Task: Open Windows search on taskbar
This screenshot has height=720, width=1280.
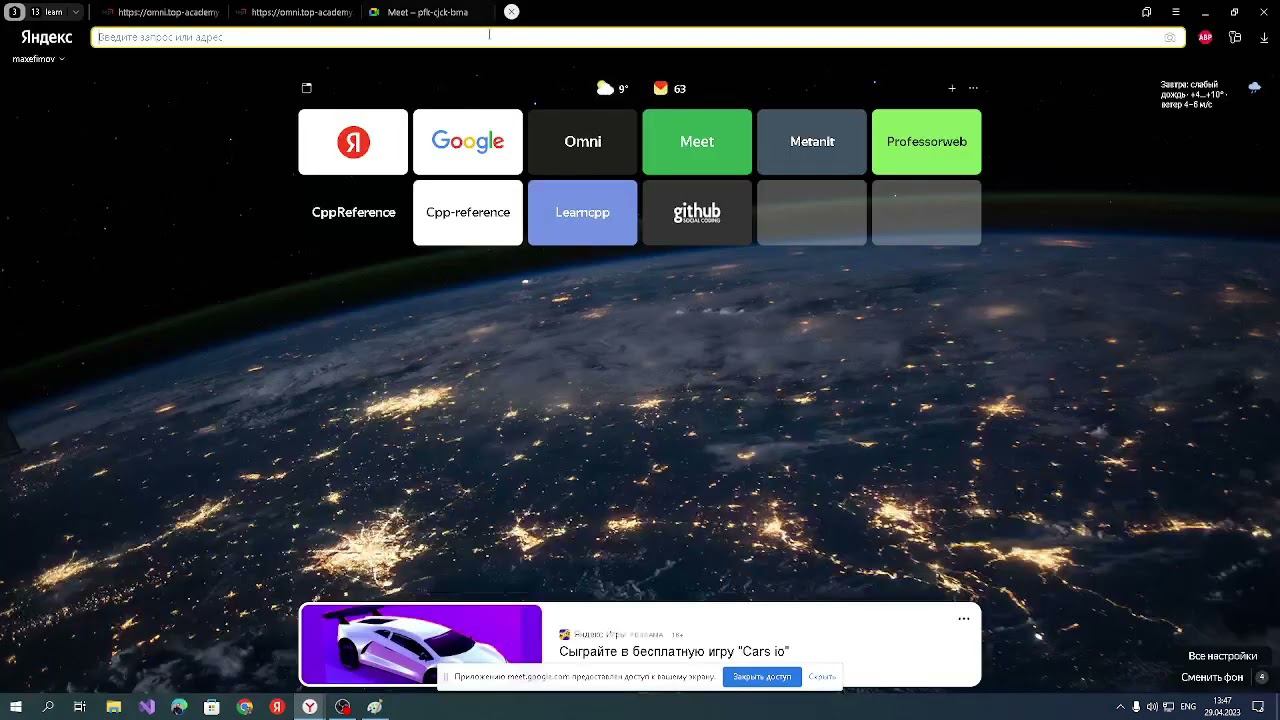Action: pos(48,707)
